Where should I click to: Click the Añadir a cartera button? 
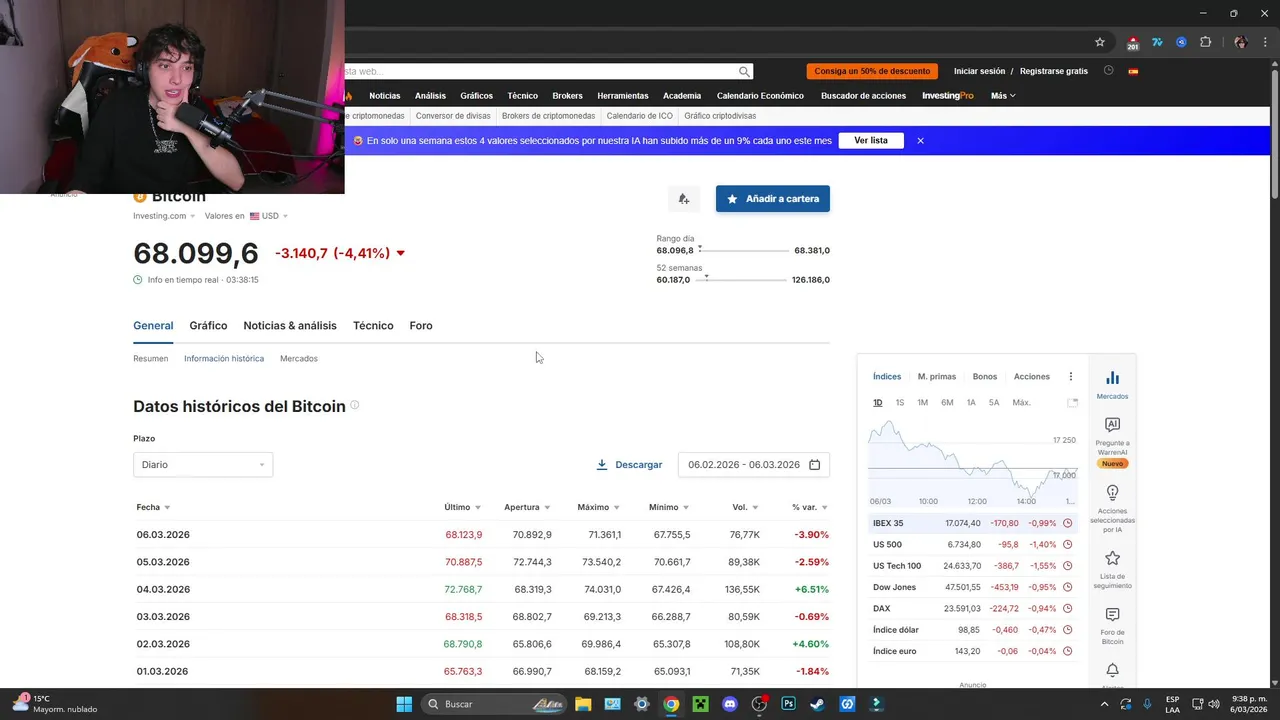click(773, 198)
